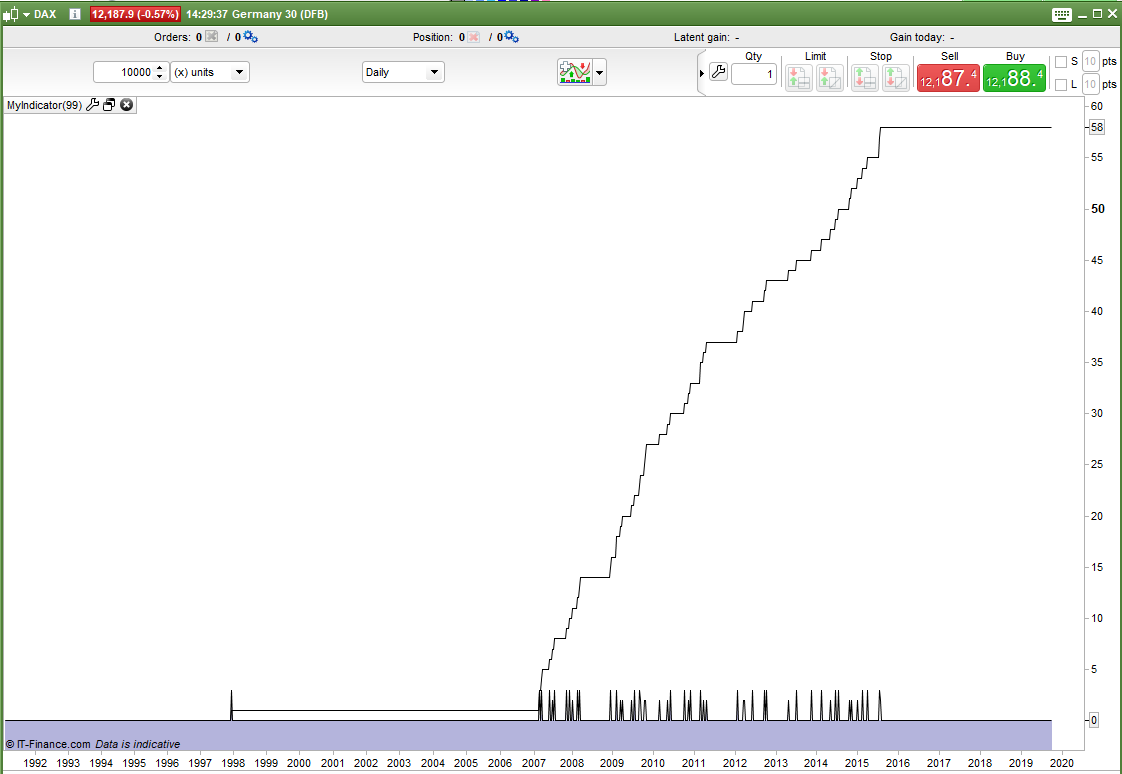Click the Germany 30 (DFB) title text

(280, 14)
